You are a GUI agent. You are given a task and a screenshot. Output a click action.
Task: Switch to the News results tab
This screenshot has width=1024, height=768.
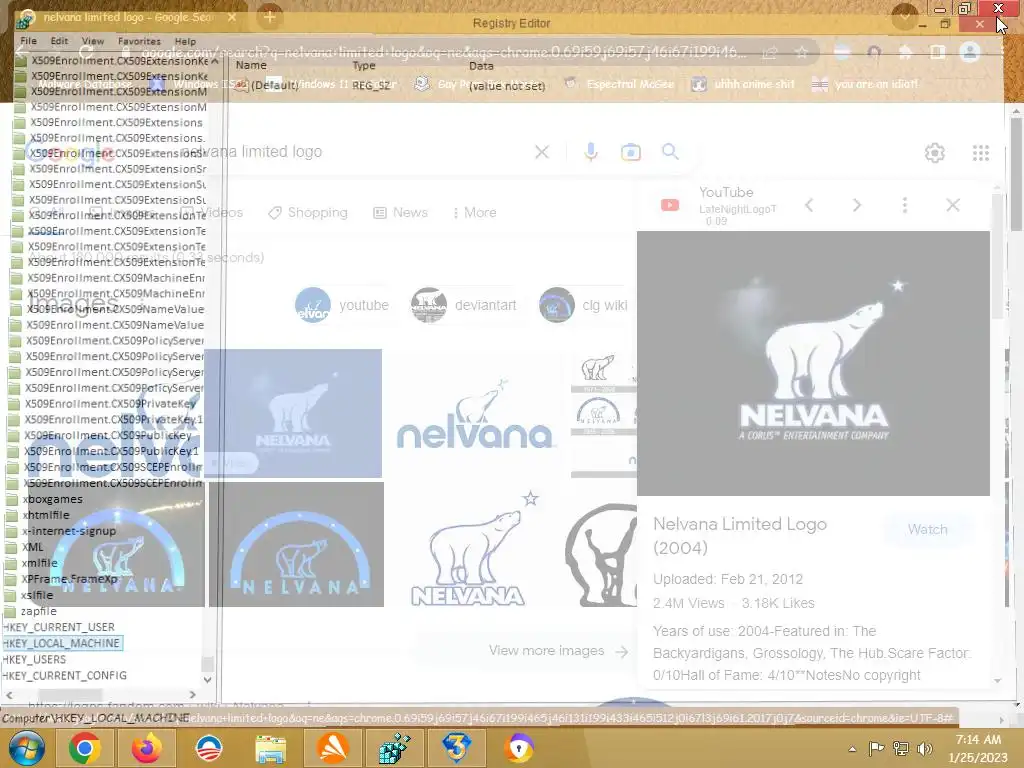click(x=400, y=213)
